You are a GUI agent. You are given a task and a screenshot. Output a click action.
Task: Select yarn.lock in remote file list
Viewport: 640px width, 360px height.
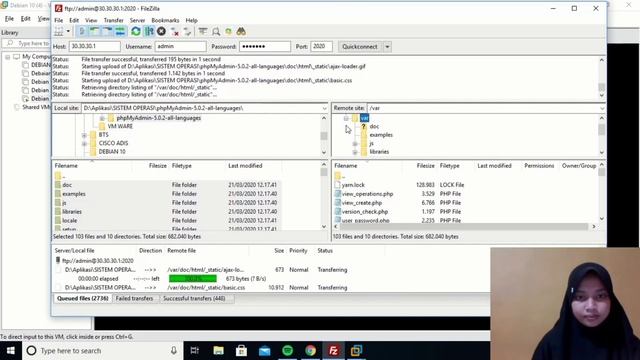[x=353, y=185]
